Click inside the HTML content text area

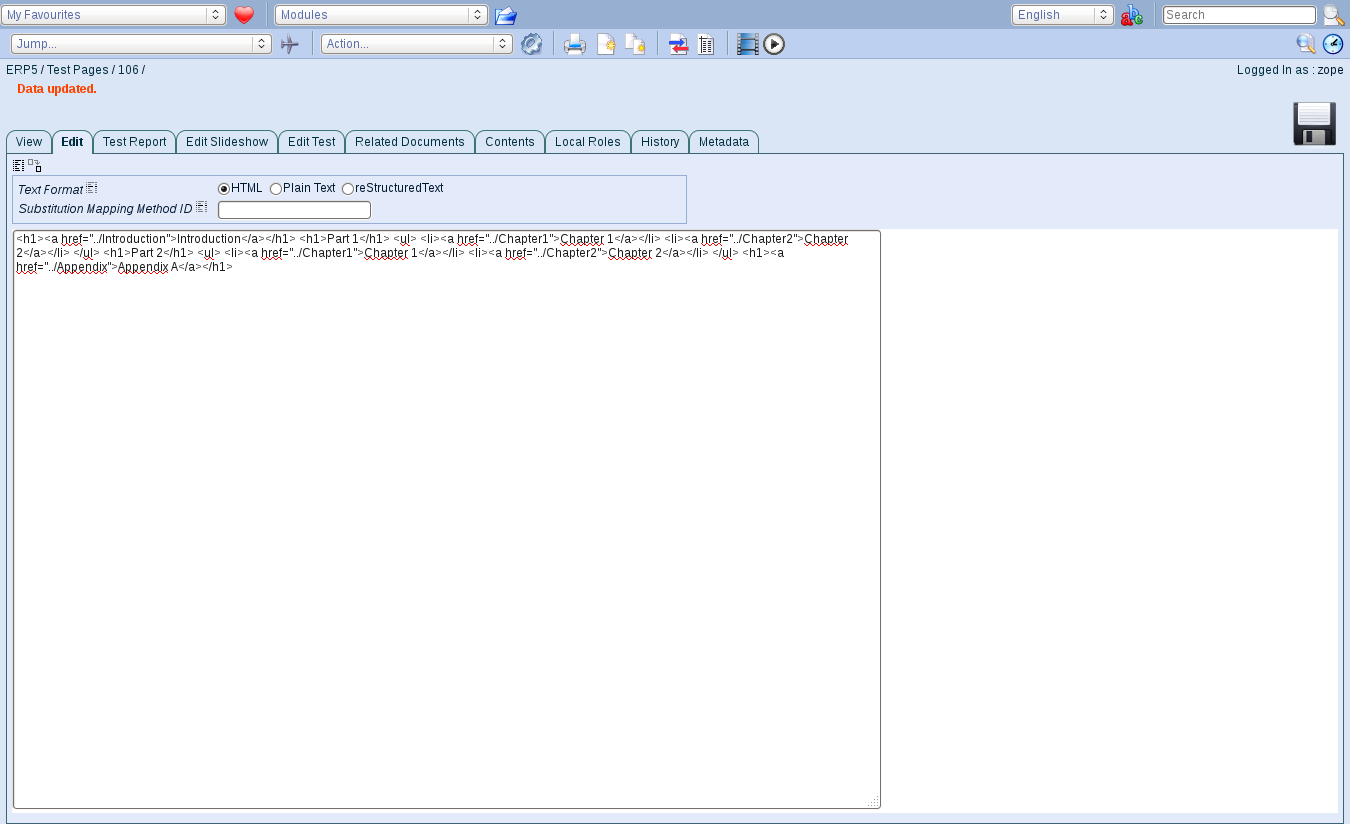point(447,519)
